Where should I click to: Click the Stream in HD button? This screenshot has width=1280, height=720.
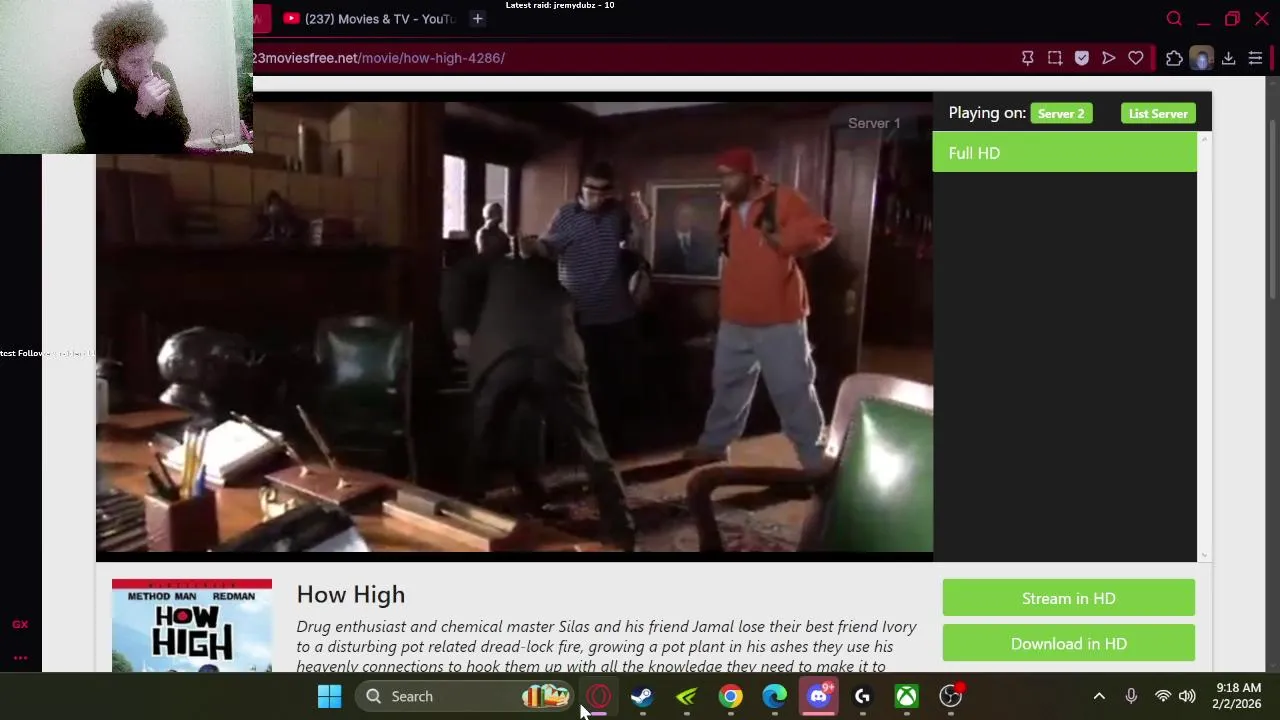point(1068,598)
